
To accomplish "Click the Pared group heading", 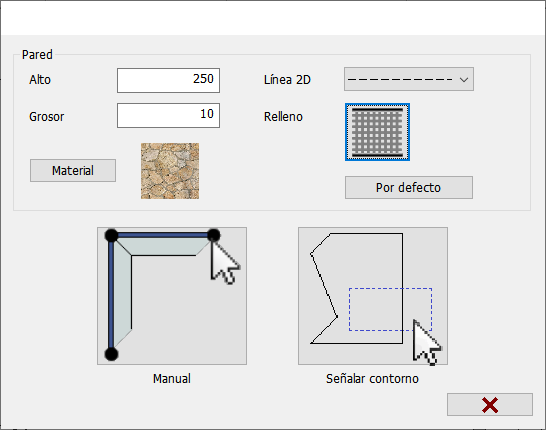I will pyautogui.click(x=37, y=55).
